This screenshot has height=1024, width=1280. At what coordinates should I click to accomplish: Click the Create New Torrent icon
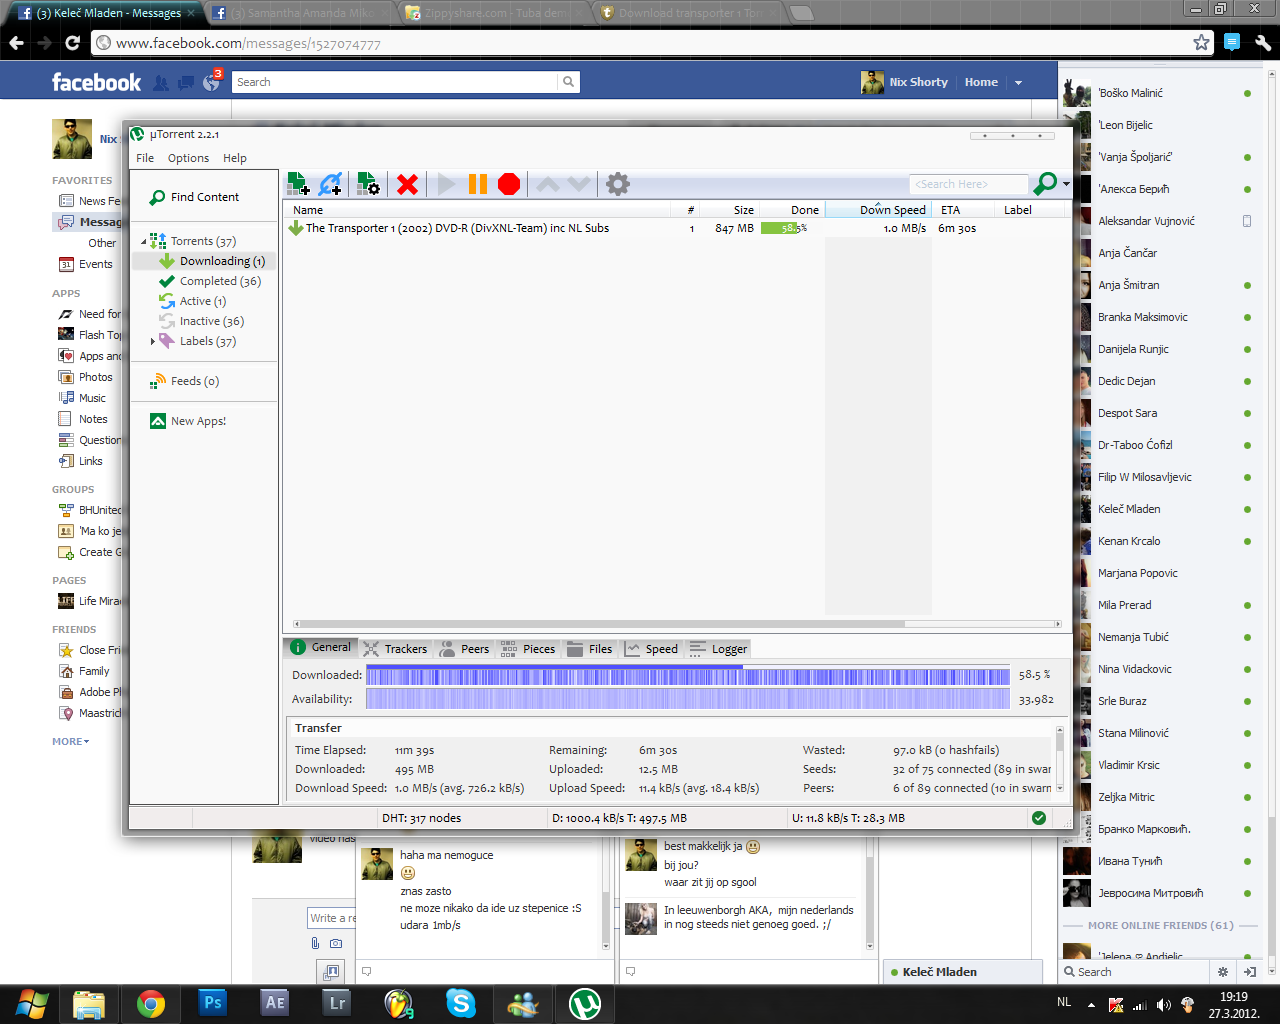(x=368, y=184)
